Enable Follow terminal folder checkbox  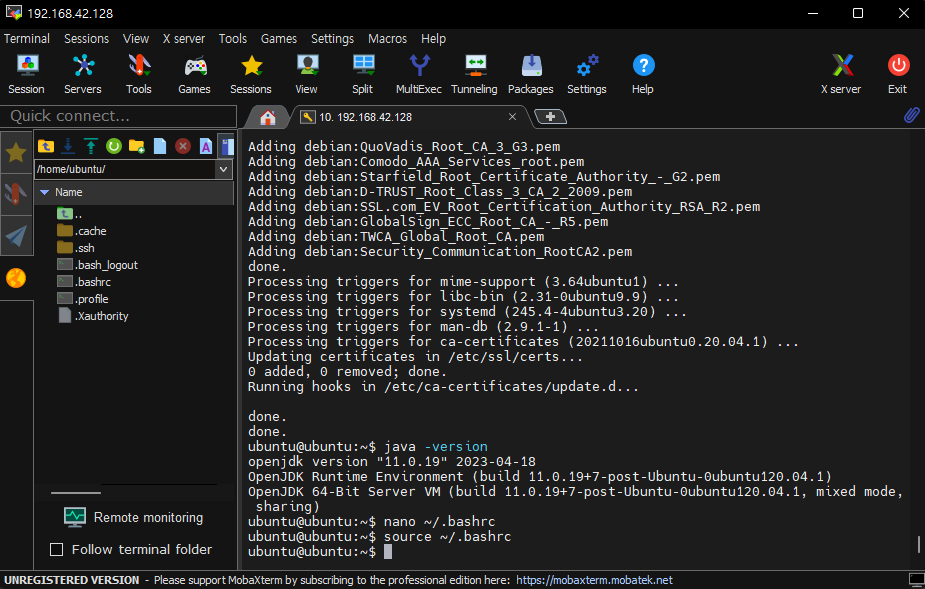point(57,549)
